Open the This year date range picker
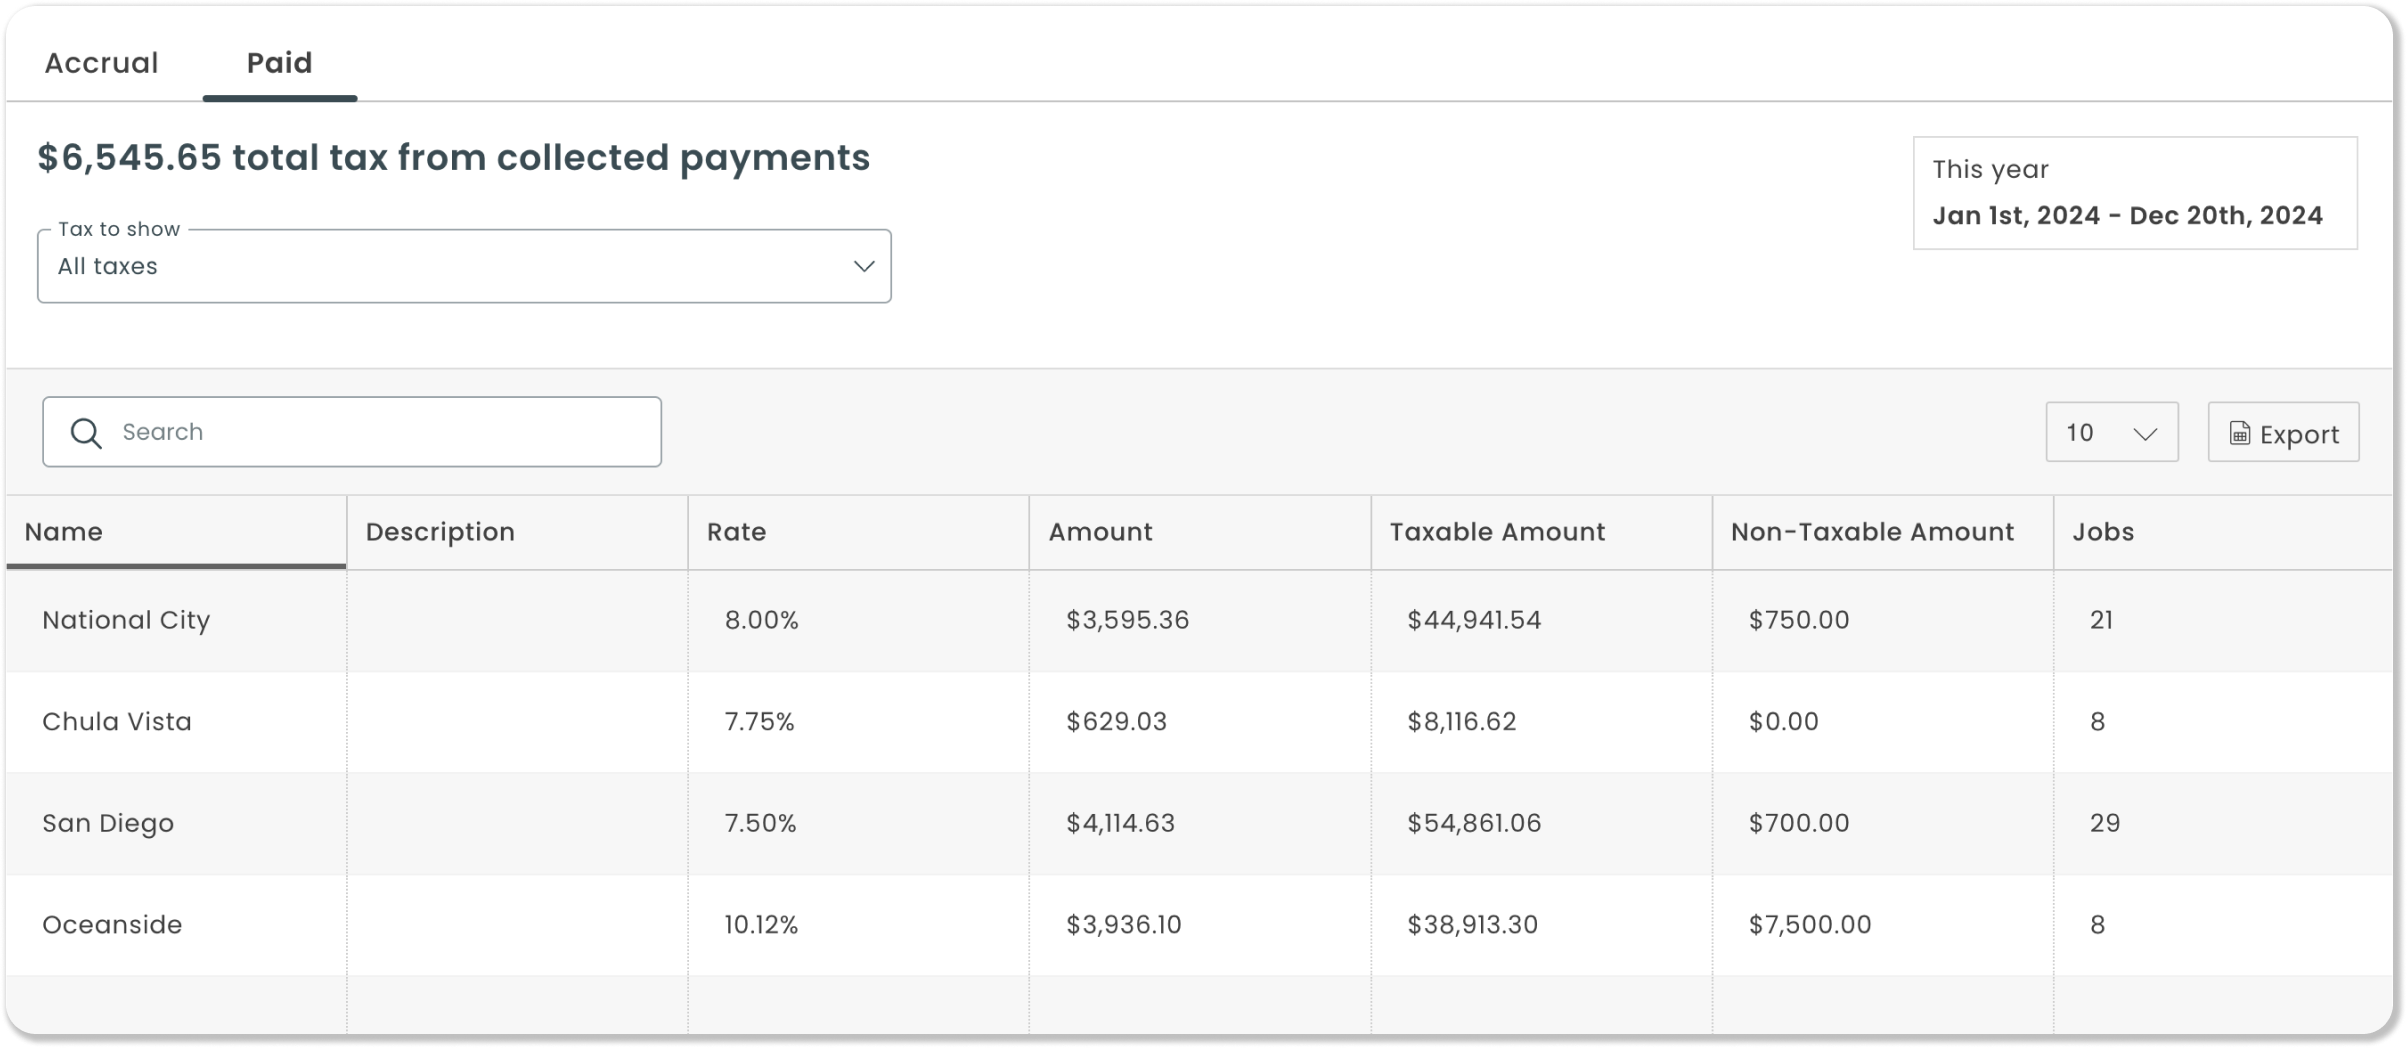Viewport: 2407px width, 1048px height. [2134, 193]
